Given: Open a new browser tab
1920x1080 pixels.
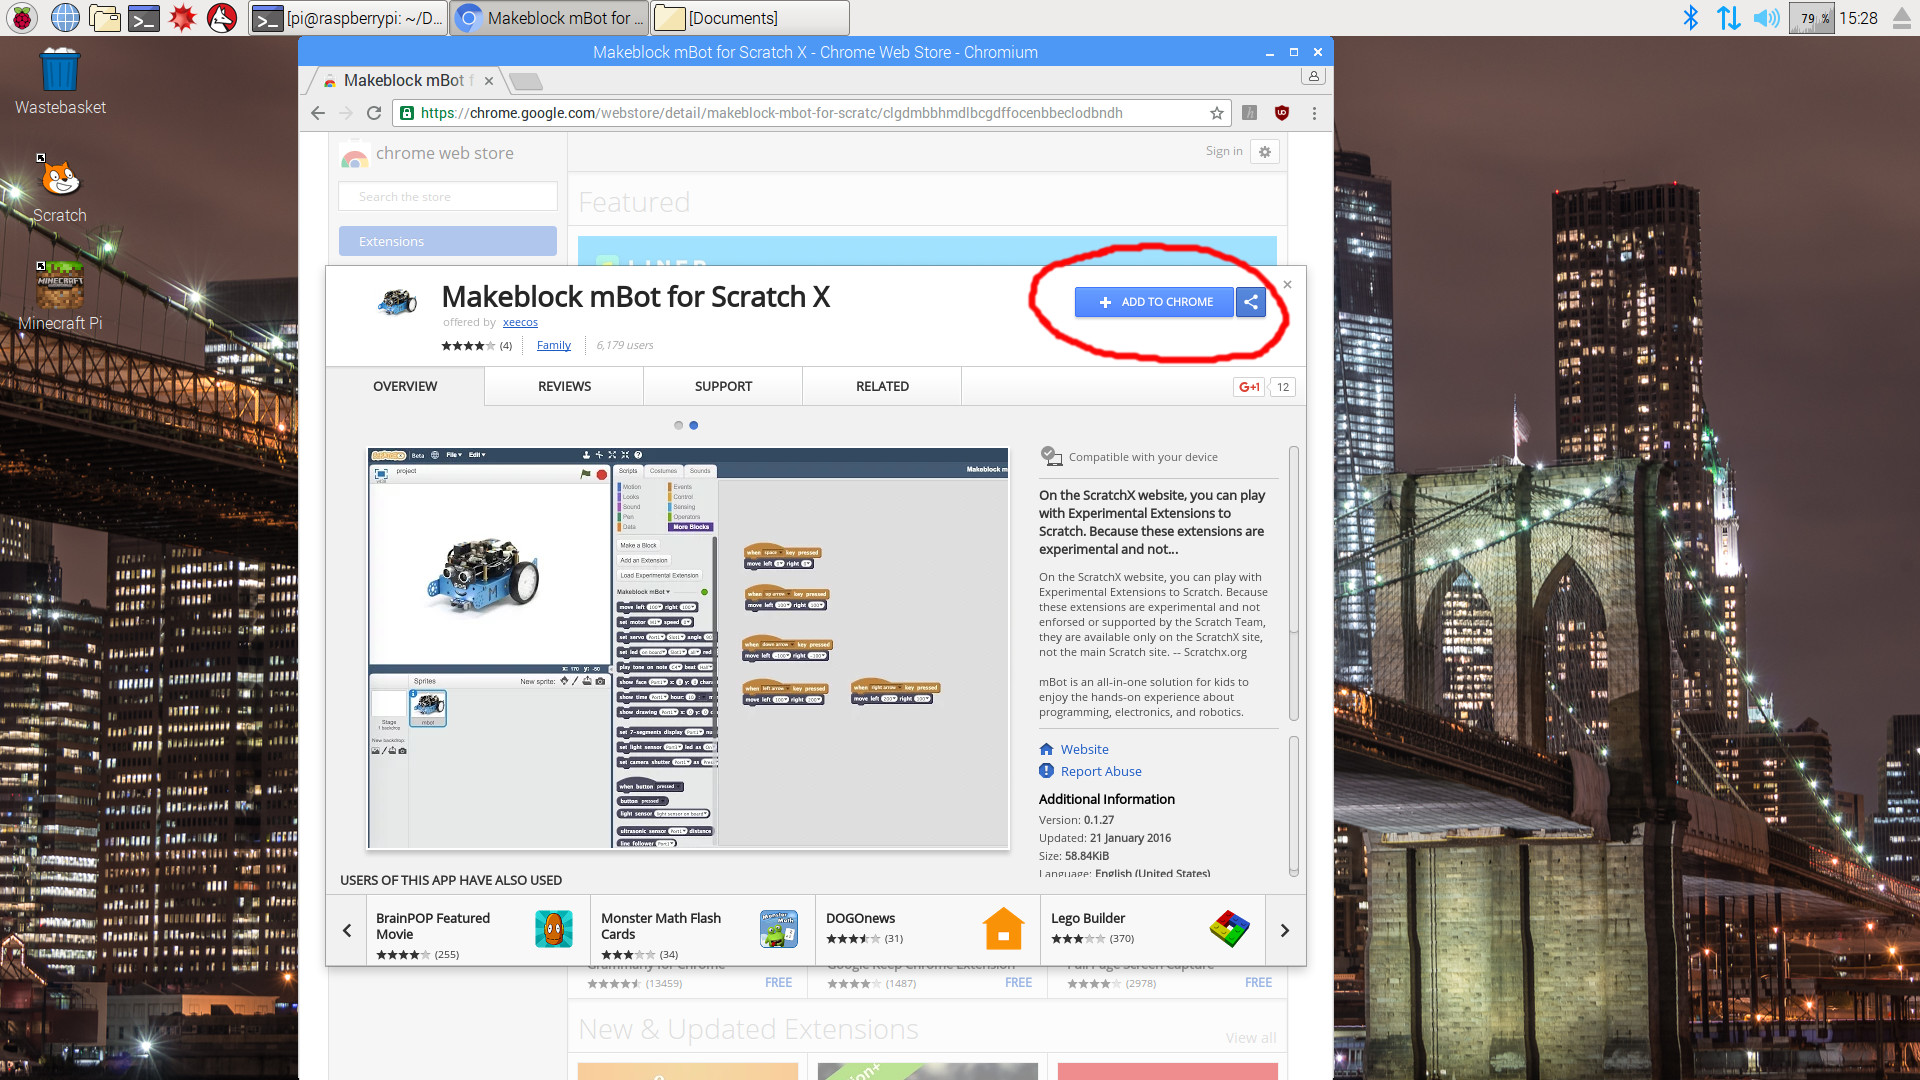Looking at the screenshot, I should (525, 81).
